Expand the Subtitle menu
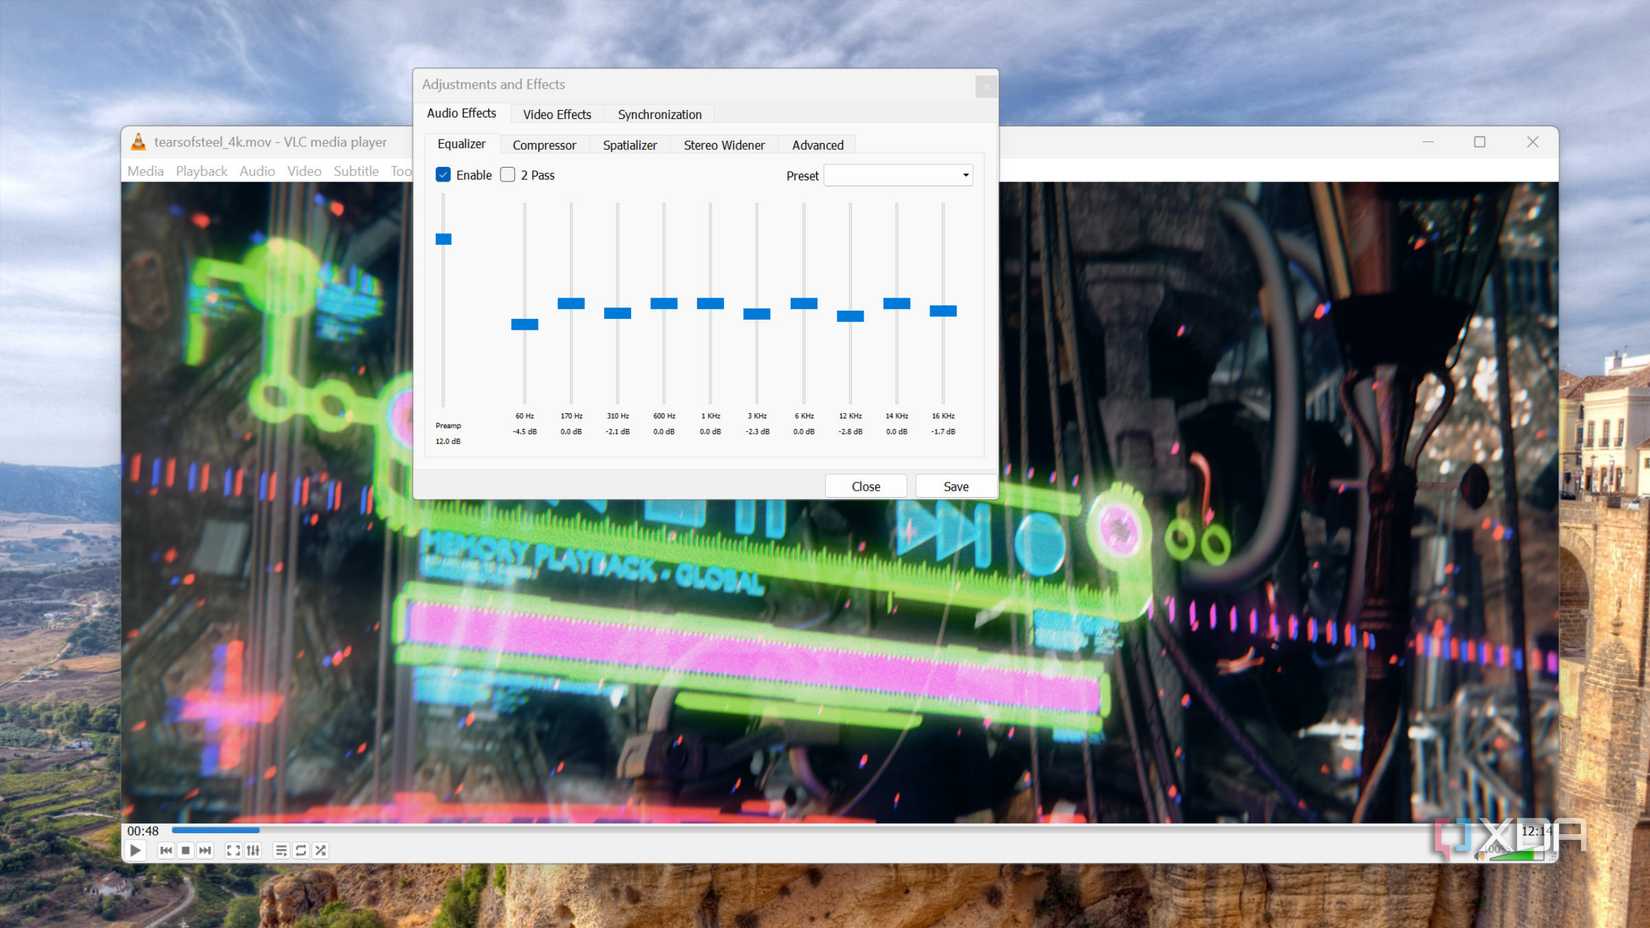Viewport: 1650px width, 928px height. [x=355, y=171]
